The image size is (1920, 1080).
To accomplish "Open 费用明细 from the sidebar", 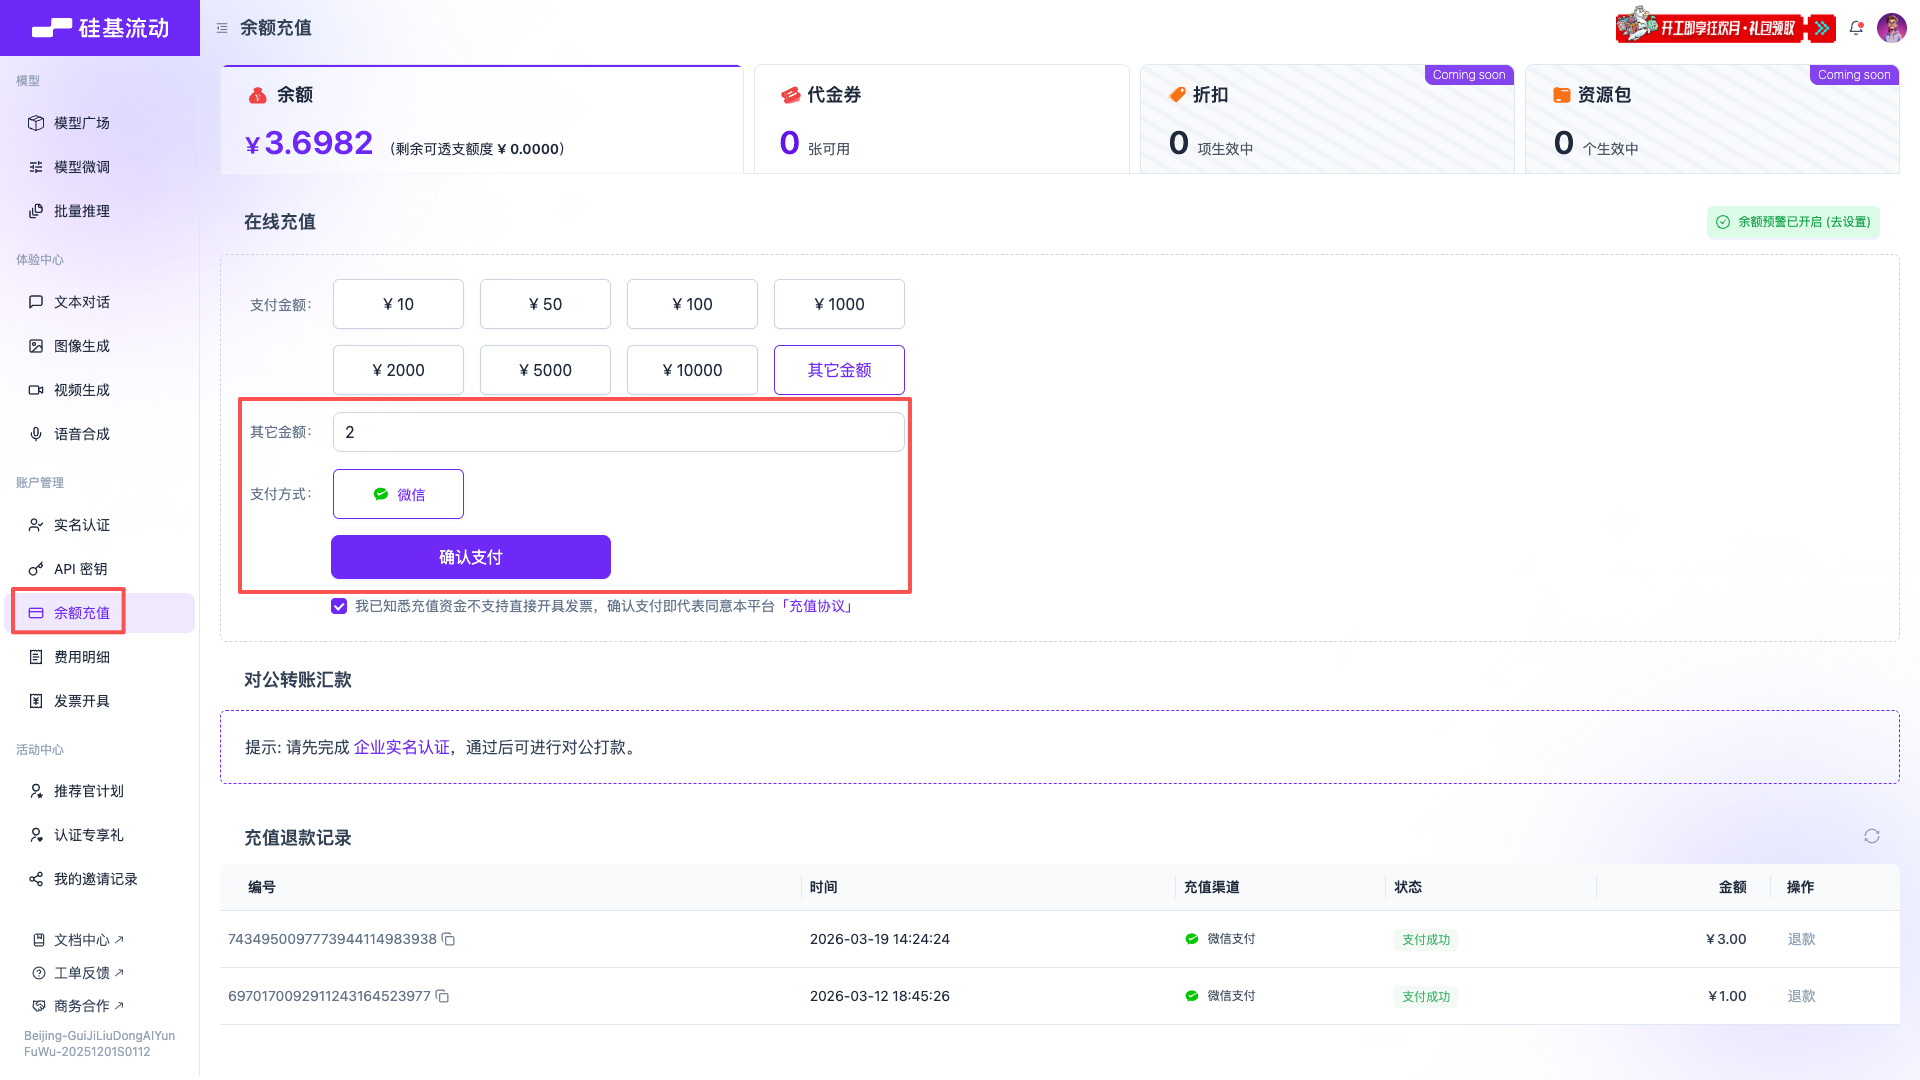I will (82, 657).
